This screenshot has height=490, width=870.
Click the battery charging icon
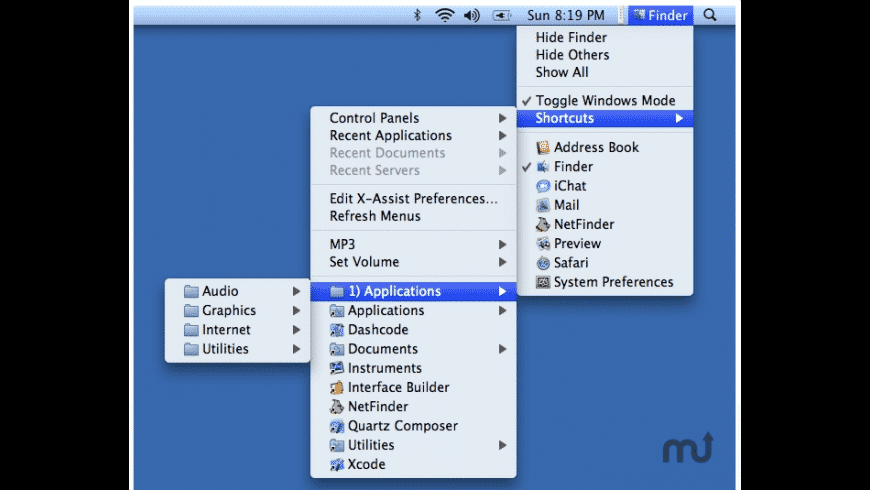(502, 15)
